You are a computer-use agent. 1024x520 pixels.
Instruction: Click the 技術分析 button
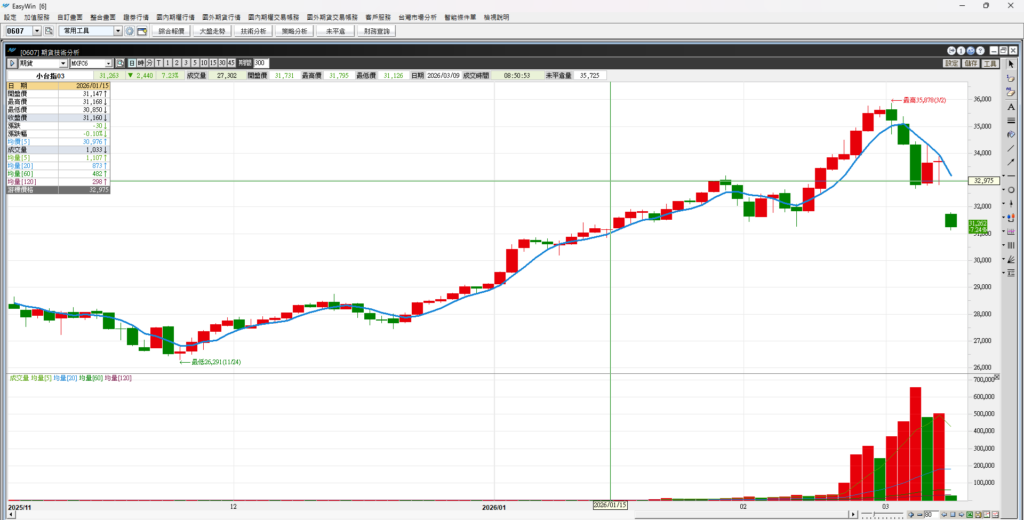pos(253,31)
